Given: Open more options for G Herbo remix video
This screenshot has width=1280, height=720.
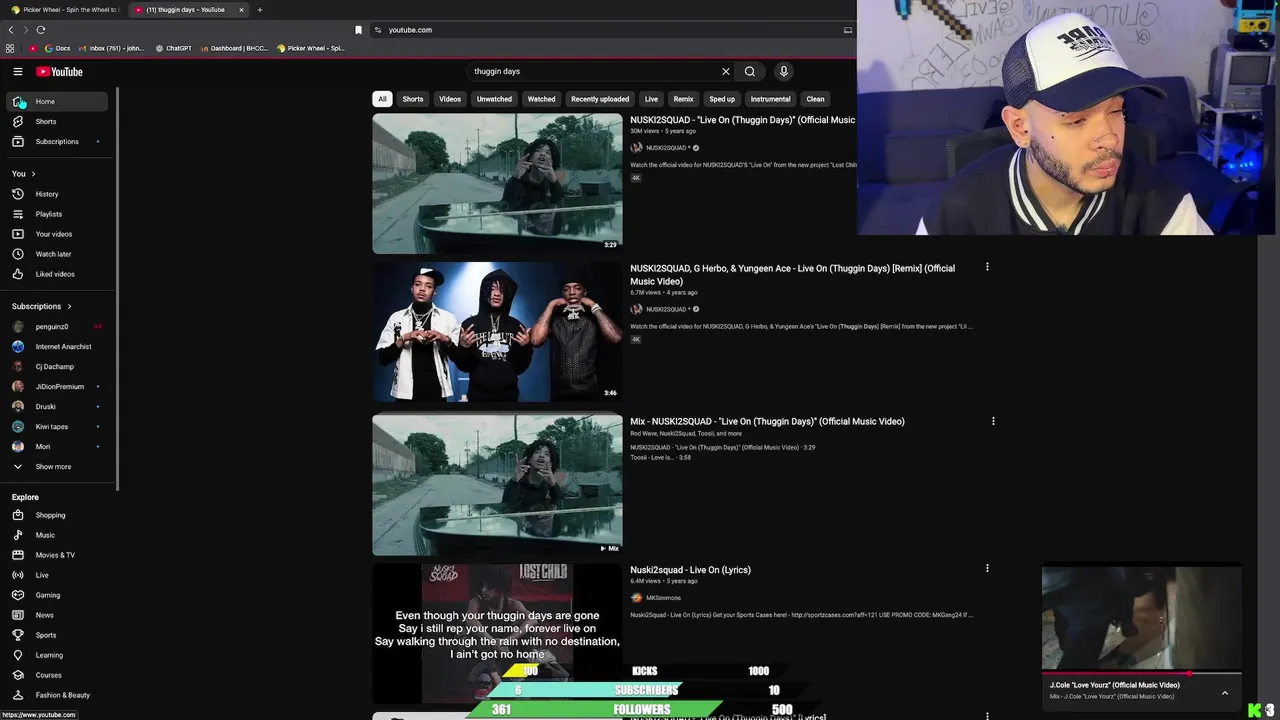Looking at the screenshot, I should coord(987,267).
